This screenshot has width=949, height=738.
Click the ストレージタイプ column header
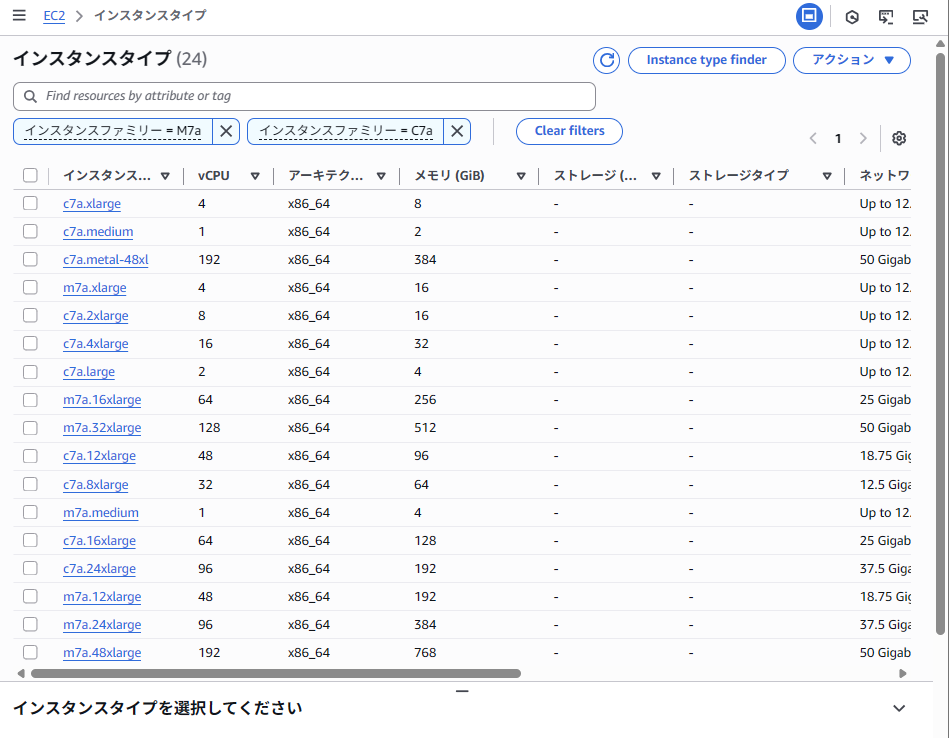[738, 176]
